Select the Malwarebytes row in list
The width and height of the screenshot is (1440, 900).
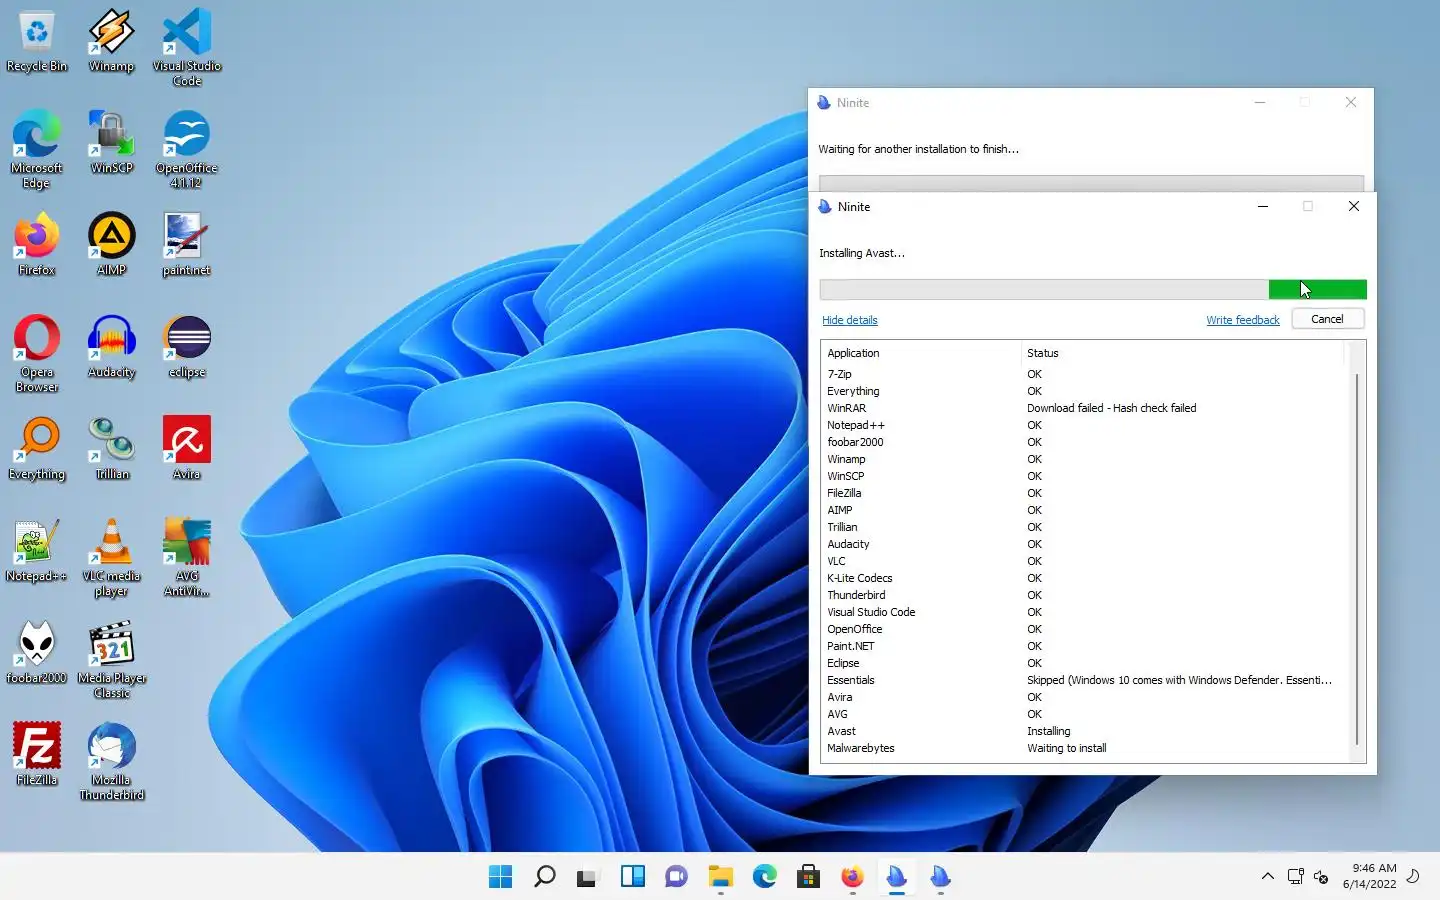pos(1085,748)
